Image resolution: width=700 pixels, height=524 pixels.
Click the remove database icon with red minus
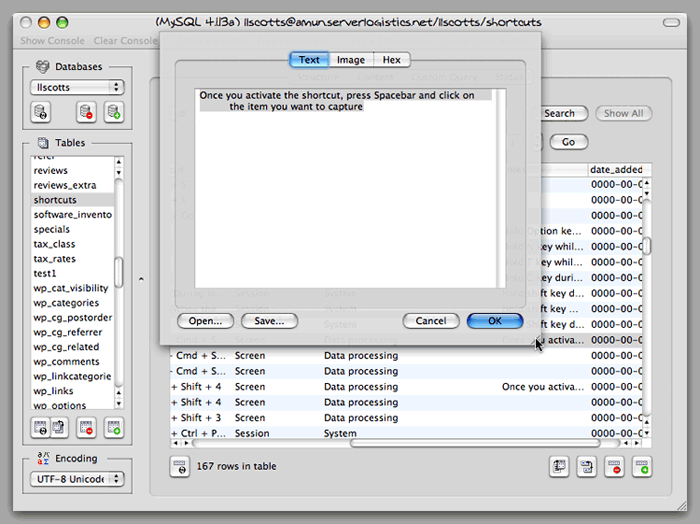pos(86,112)
